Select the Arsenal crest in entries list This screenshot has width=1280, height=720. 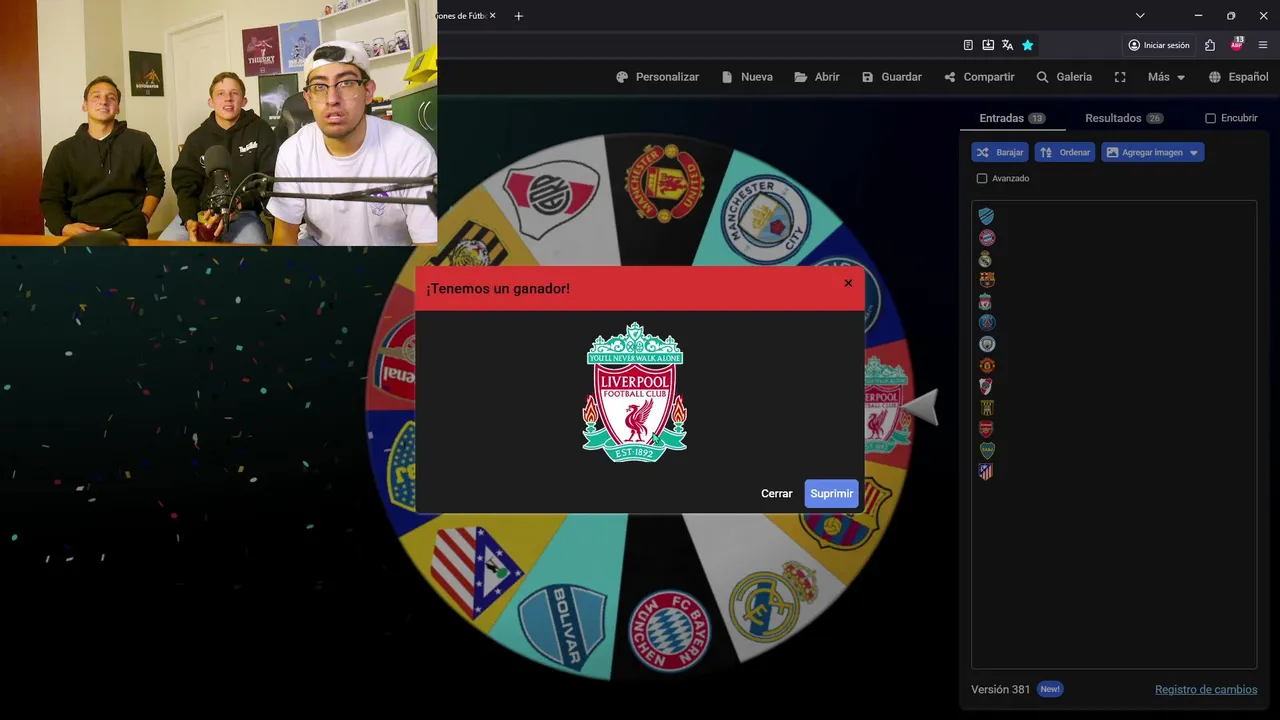pos(986,429)
